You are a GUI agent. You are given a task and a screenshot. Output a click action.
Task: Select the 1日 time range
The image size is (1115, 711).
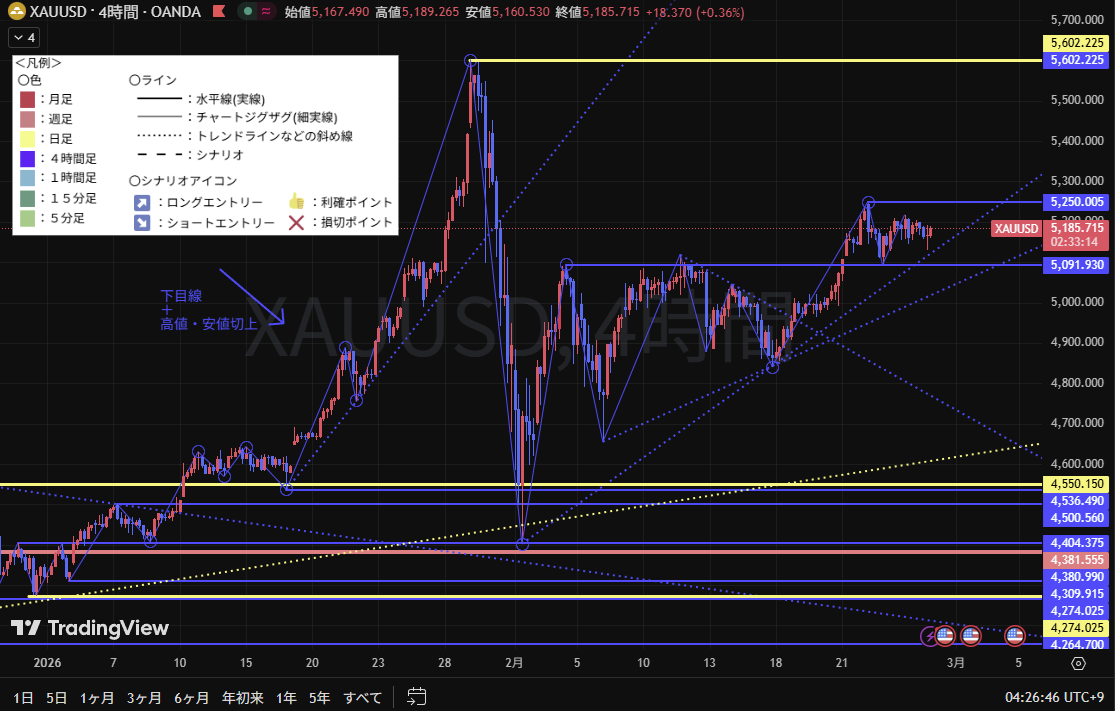pos(21,697)
